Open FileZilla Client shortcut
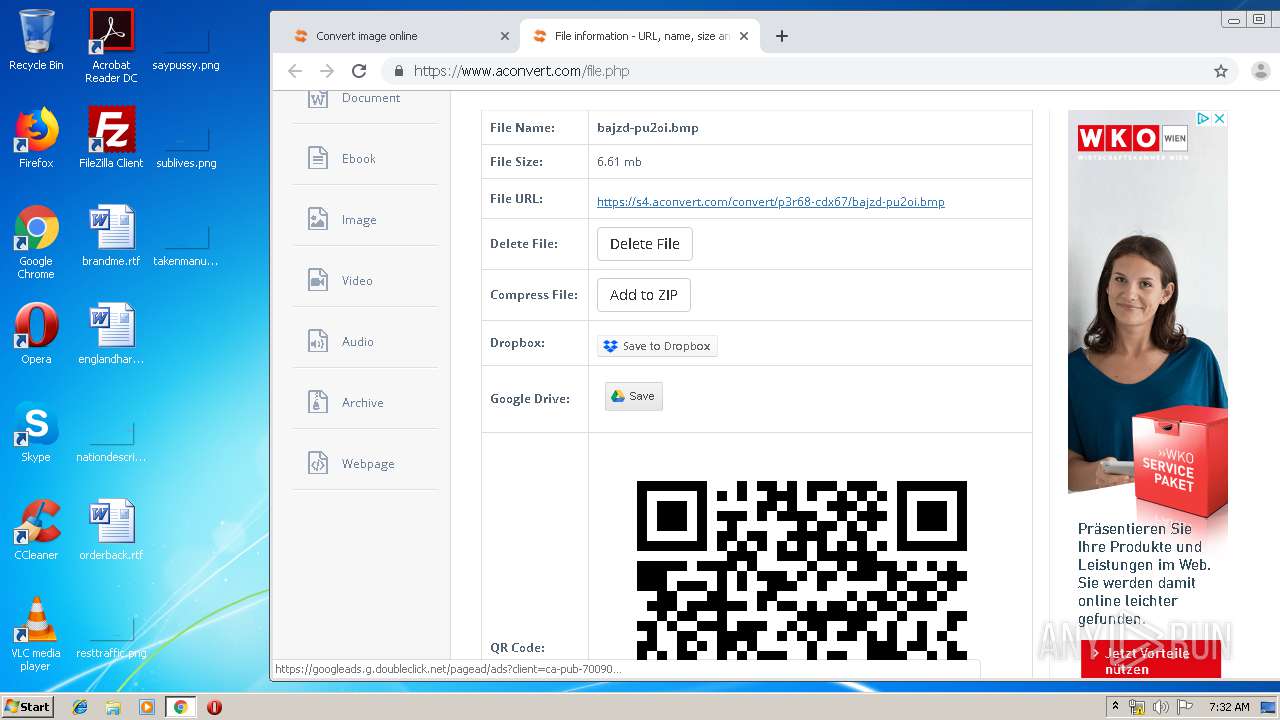1280x720 pixels. (x=111, y=138)
